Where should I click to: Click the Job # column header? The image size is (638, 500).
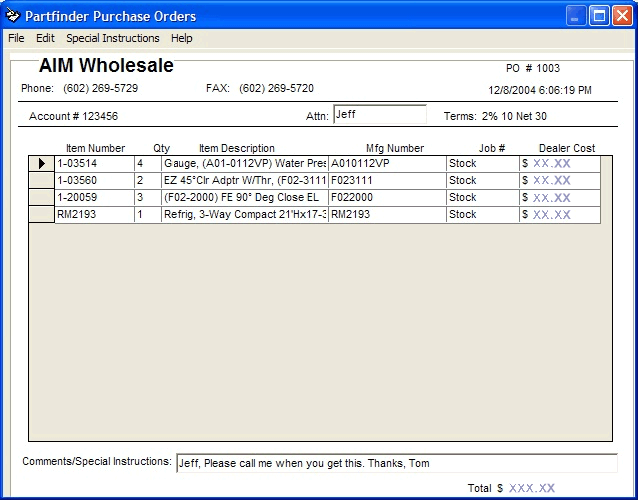tap(492, 148)
